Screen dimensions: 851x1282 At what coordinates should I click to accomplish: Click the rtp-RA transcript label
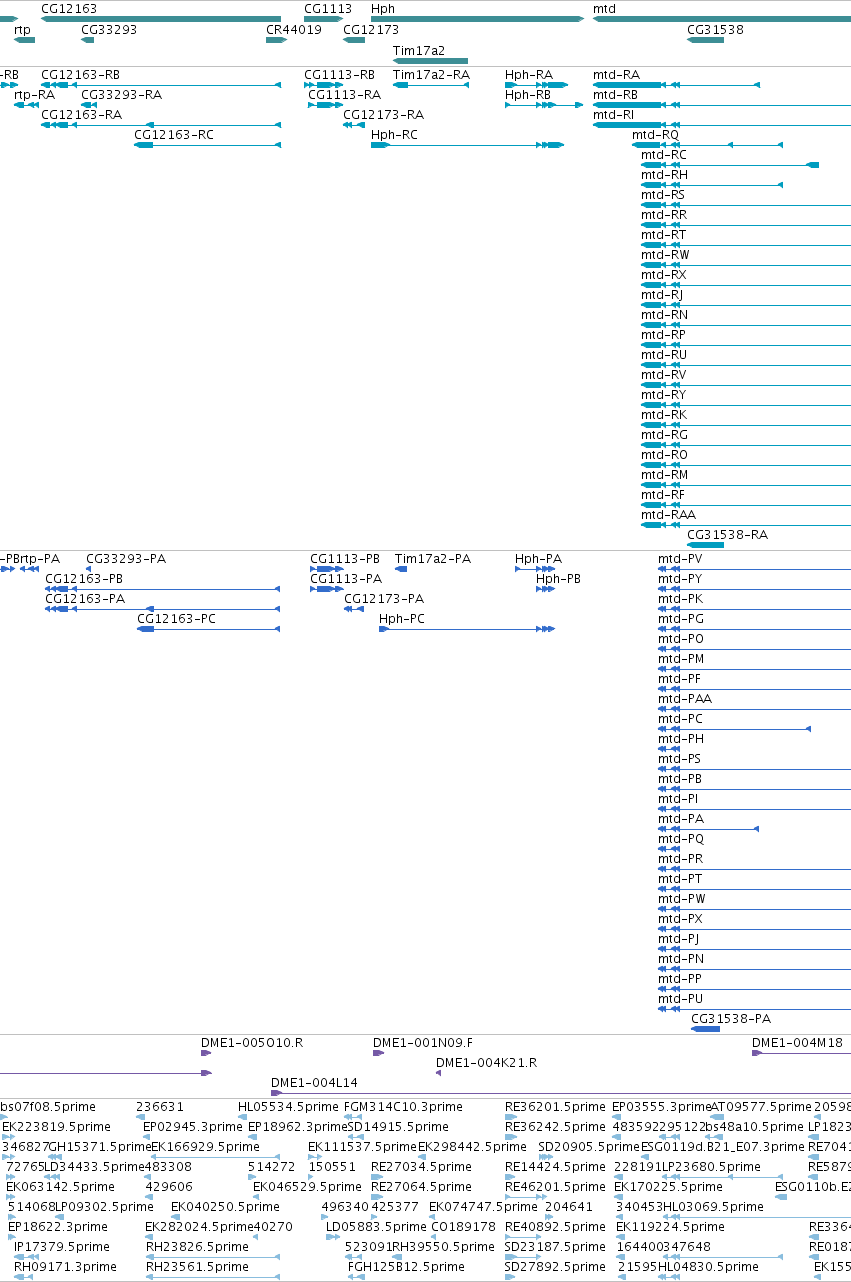click(34, 95)
